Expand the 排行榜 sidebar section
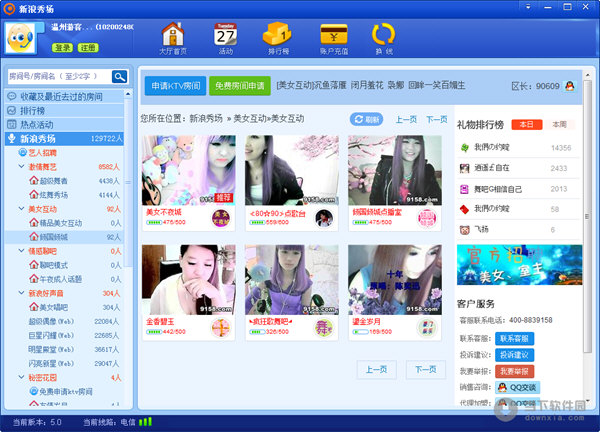Screen dimensions: 600x432 [64, 111]
